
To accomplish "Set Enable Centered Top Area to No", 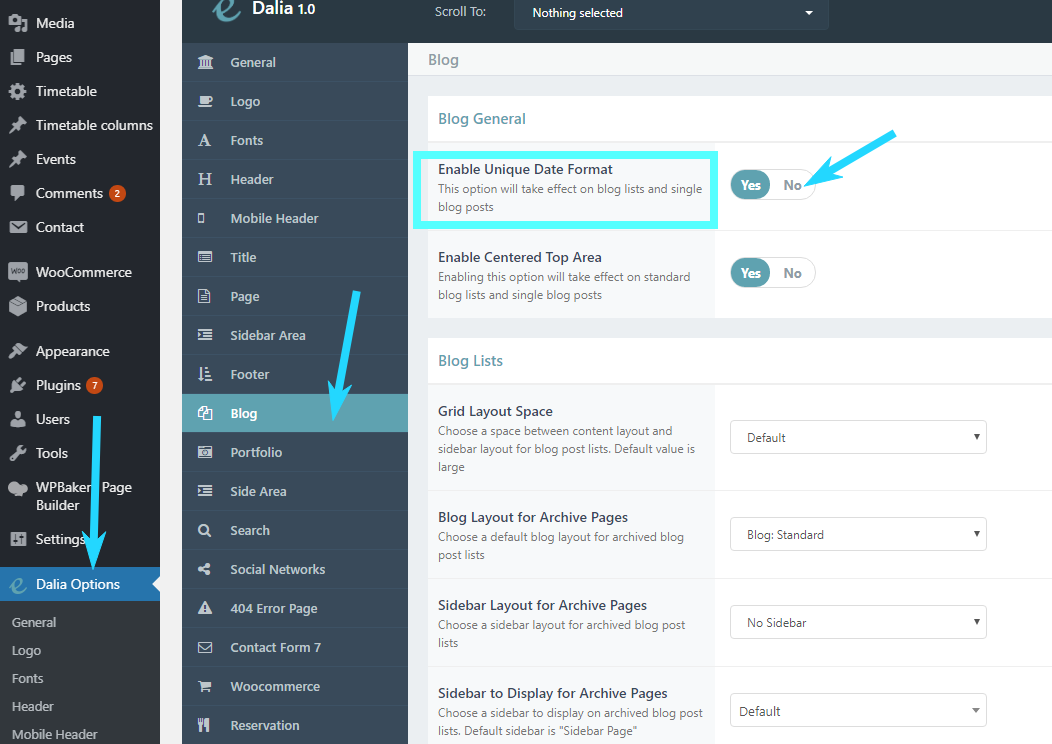I will [x=792, y=273].
